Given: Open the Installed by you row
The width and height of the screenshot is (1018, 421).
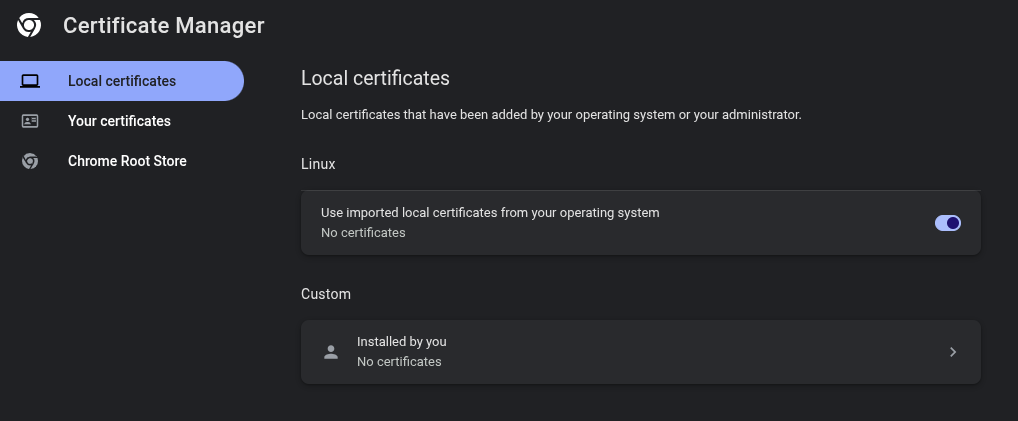Looking at the screenshot, I should click(640, 352).
